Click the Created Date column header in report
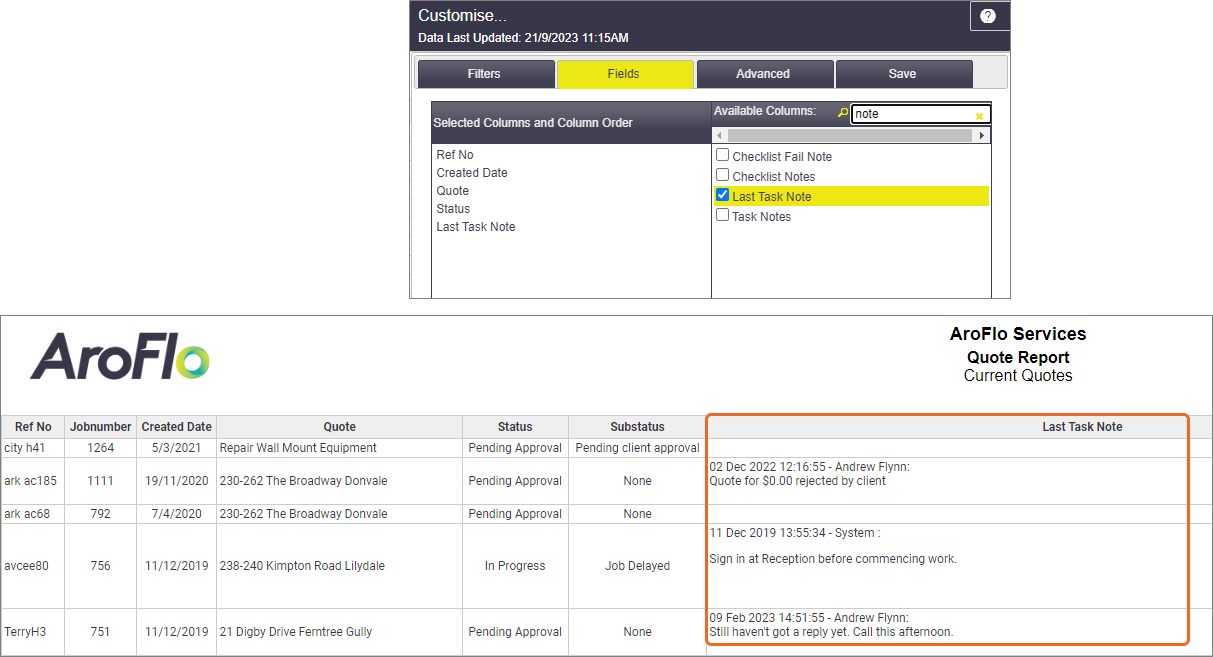 point(176,427)
